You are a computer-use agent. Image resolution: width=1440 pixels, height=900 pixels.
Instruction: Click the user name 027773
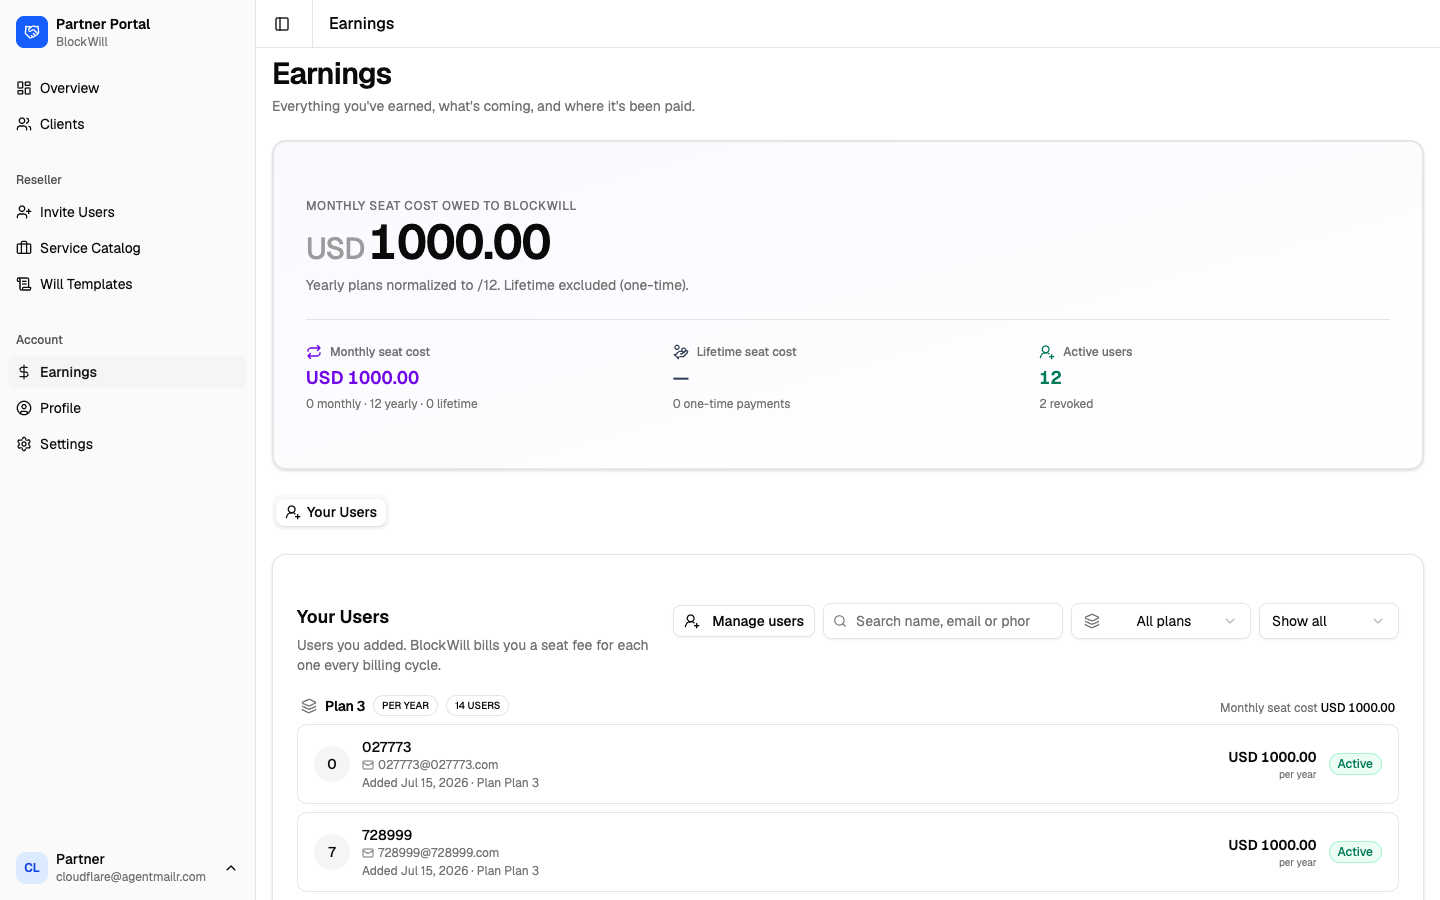pyautogui.click(x=387, y=747)
